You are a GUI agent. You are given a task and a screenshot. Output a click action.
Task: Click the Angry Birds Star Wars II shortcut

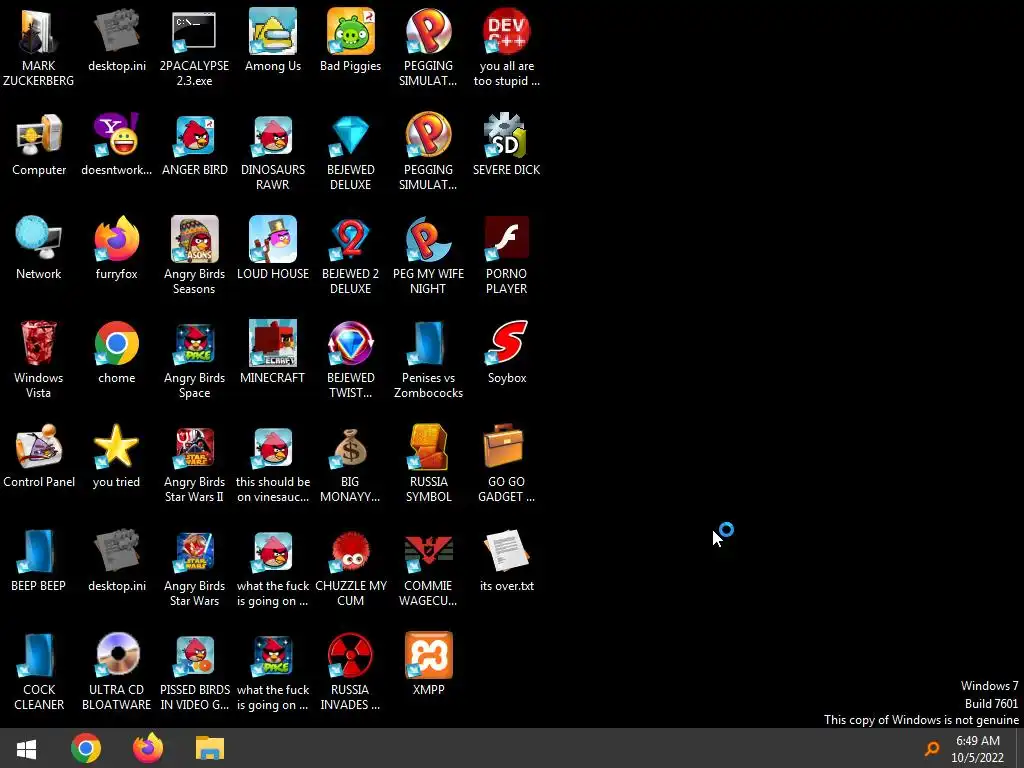(x=195, y=447)
